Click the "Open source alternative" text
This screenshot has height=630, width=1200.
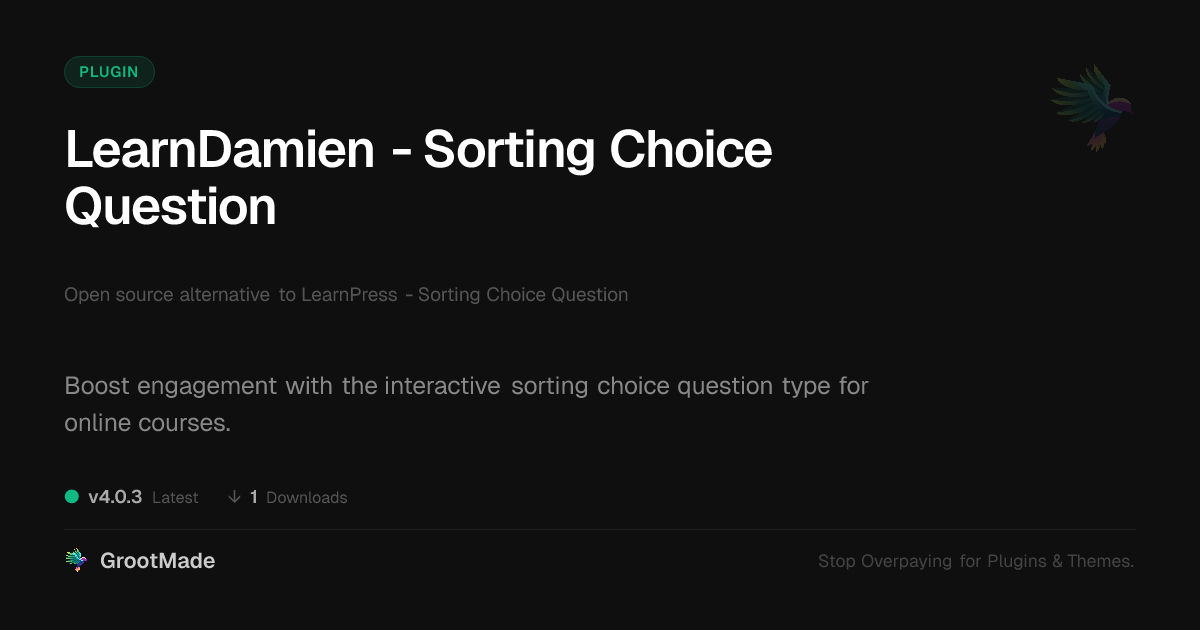(x=167, y=295)
